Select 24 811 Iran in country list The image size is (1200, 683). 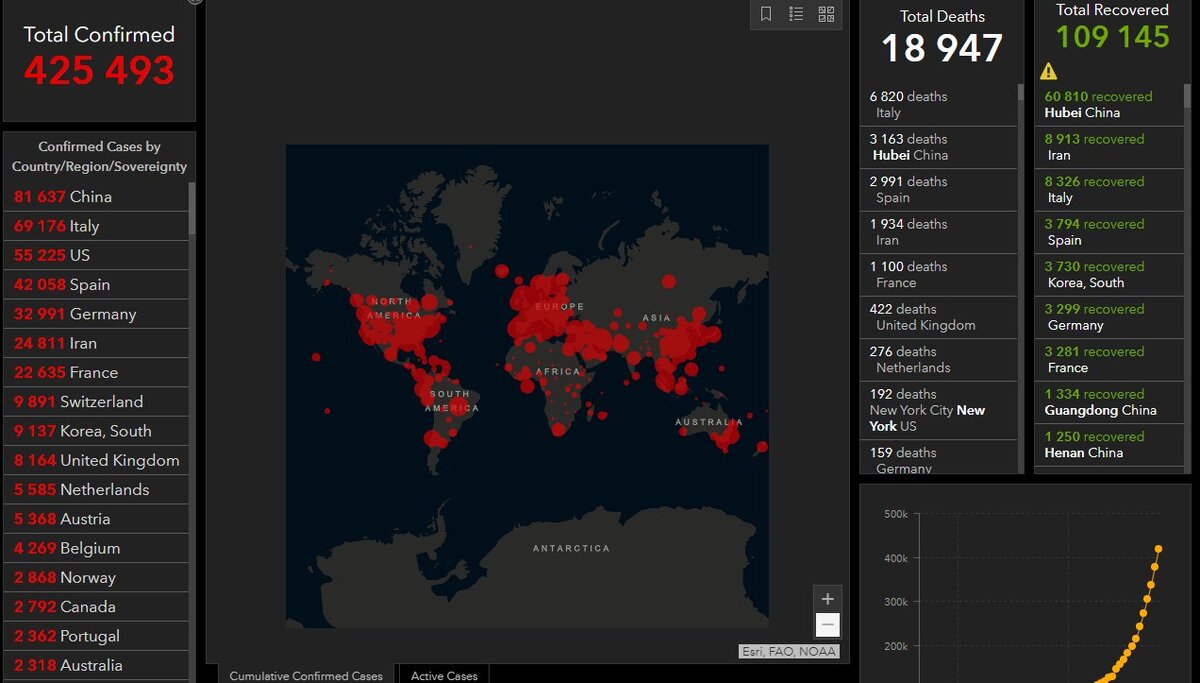[x=96, y=343]
